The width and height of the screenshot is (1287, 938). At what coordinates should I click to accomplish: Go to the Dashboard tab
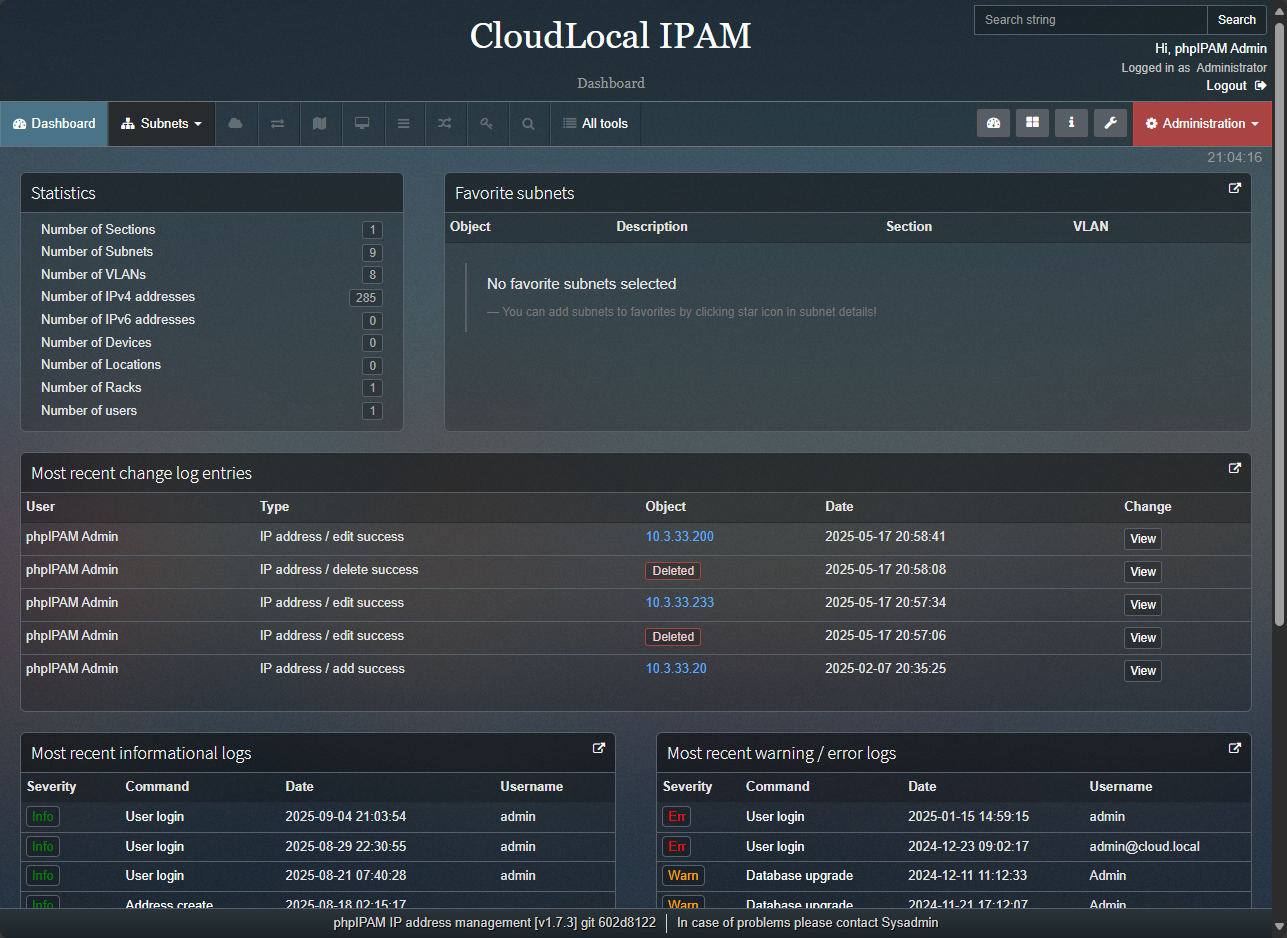pos(54,123)
